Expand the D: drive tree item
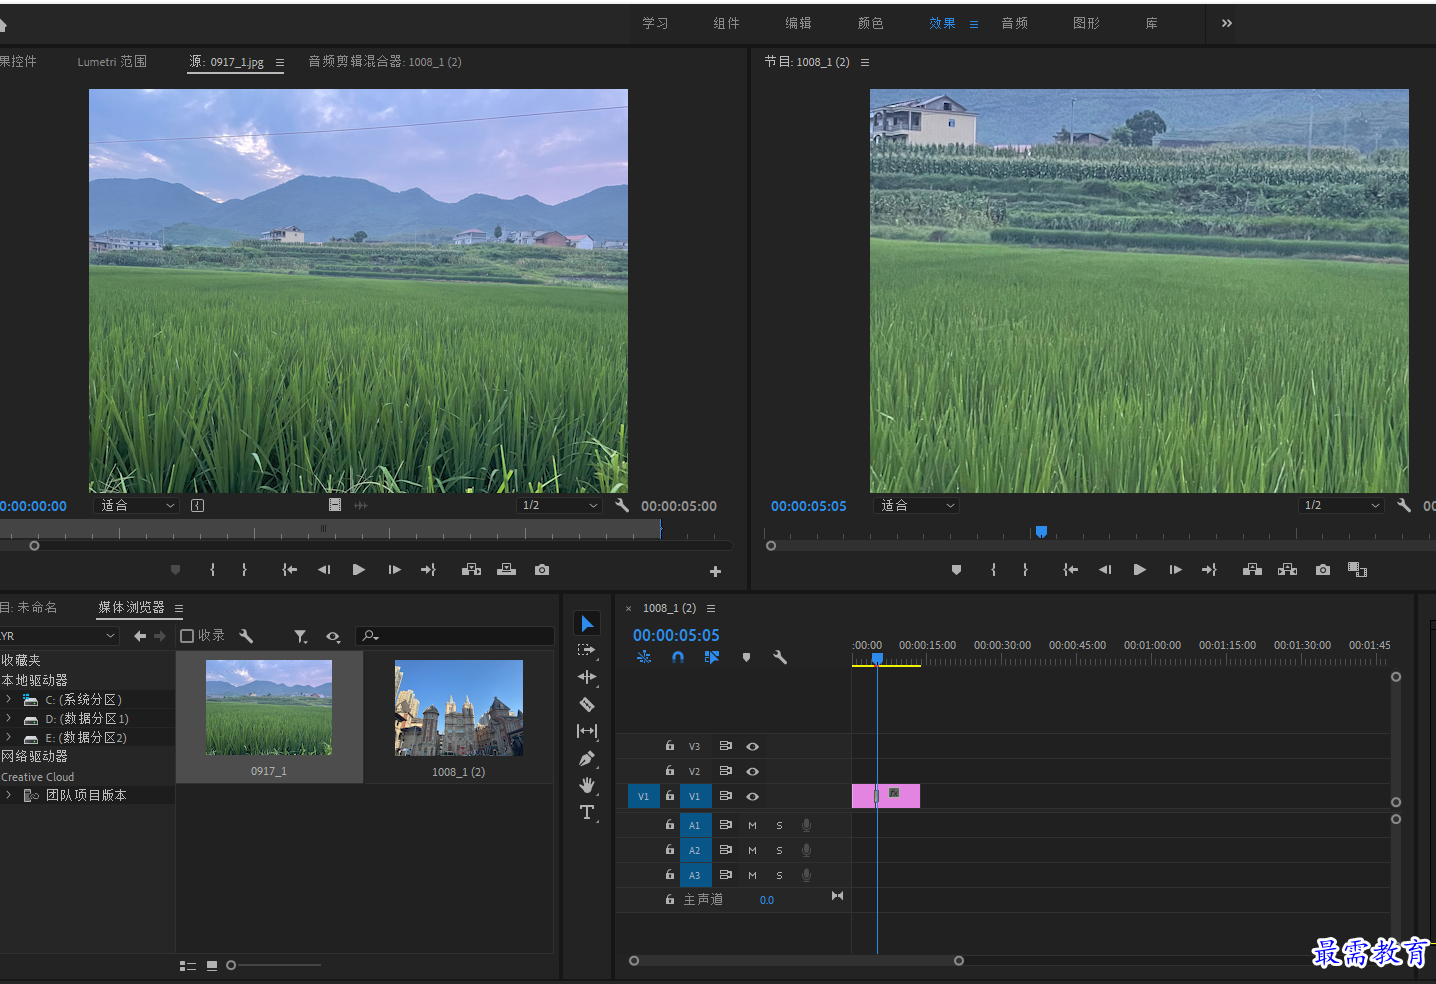The image size is (1436, 984). coord(9,718)
